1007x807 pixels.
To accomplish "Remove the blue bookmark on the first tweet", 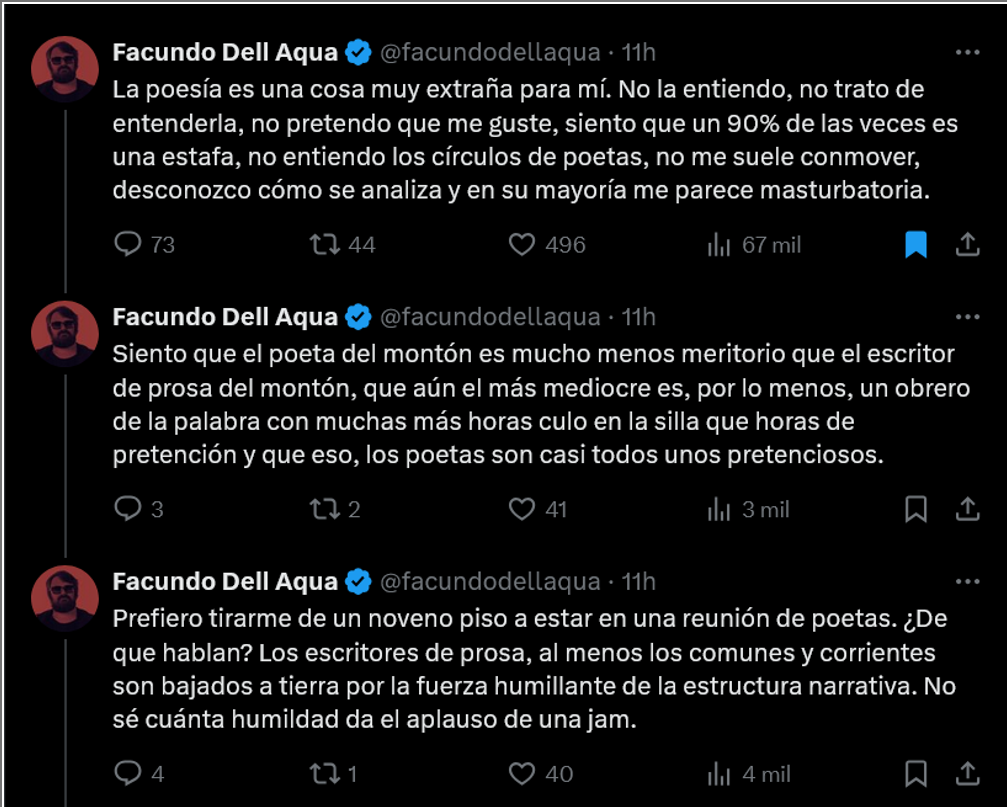I will [x=915, y=244].
